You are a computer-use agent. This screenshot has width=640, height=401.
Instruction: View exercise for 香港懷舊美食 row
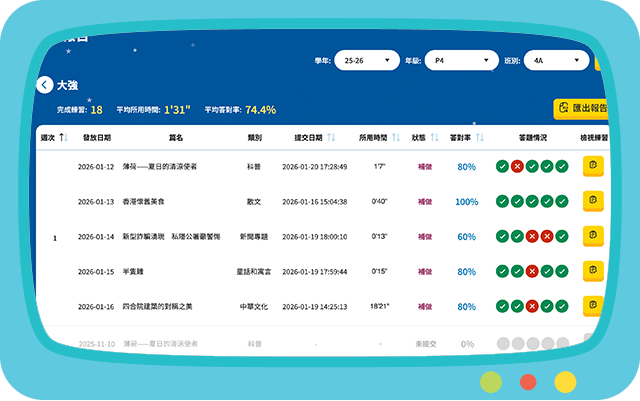pyautogui.click(x=593, y=201)
